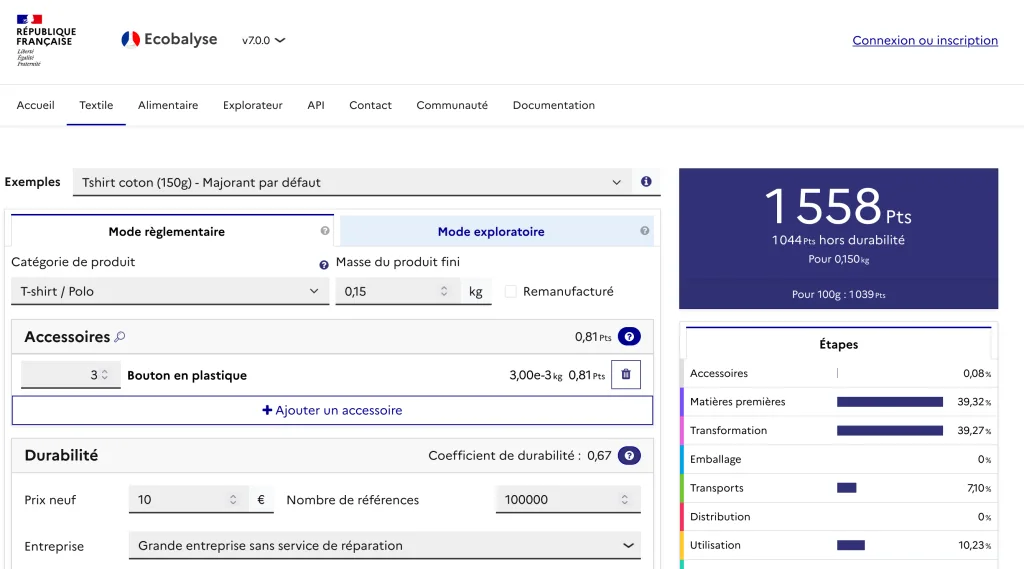Click the magnifier icon beside Accessoires heading
The image size is (1024, 569).
click(x=120, y=337)
